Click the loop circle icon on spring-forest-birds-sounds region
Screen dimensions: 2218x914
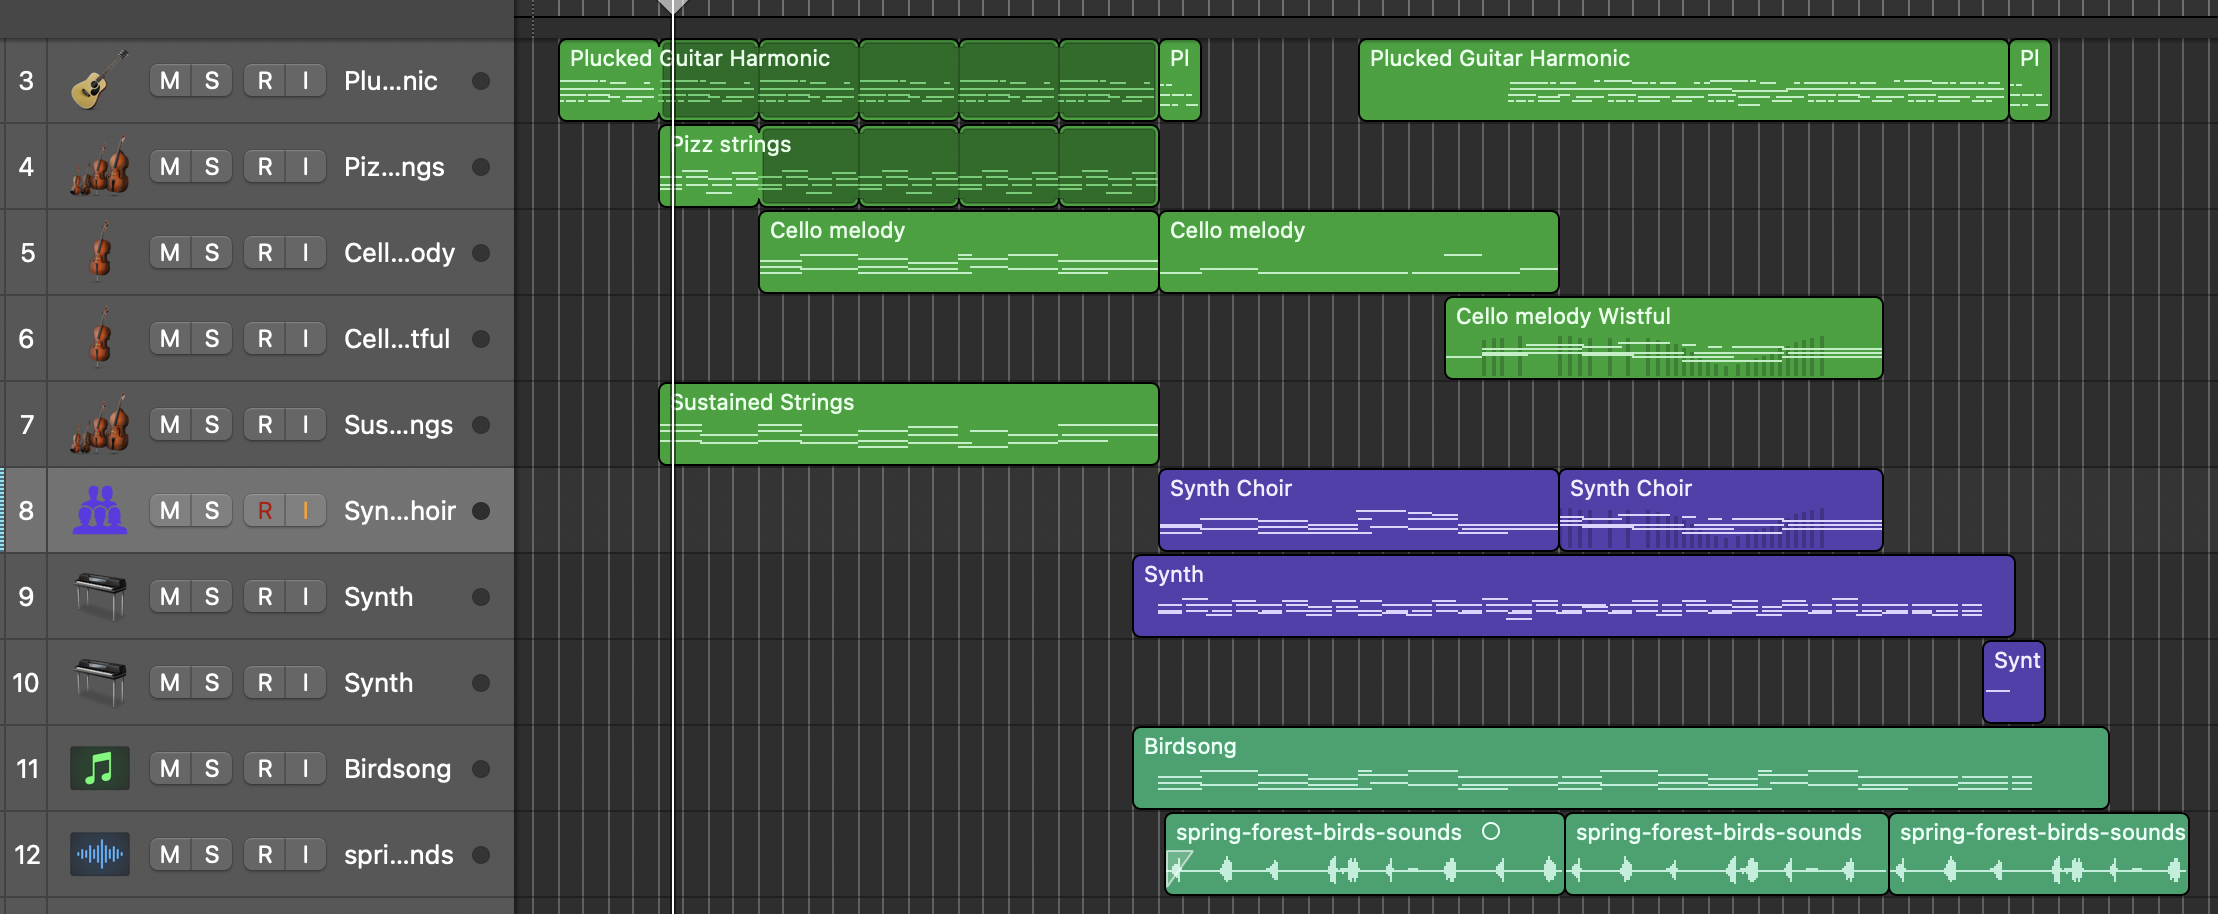tap(1490, 831)
